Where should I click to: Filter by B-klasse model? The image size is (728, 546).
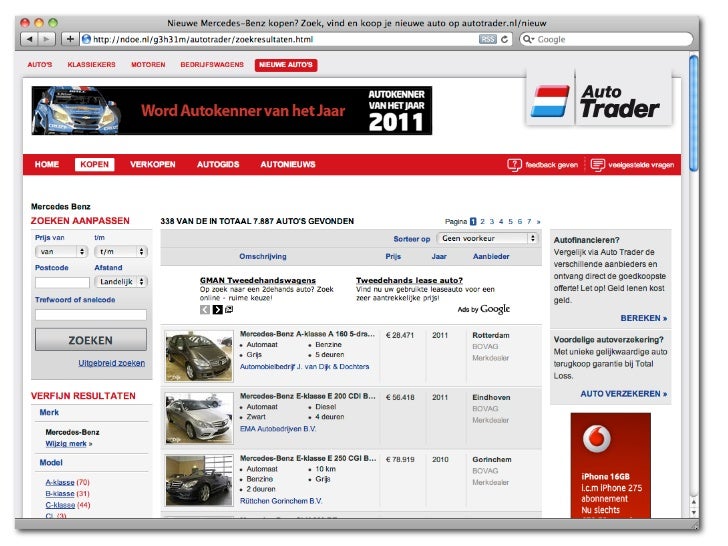(60, 494)
